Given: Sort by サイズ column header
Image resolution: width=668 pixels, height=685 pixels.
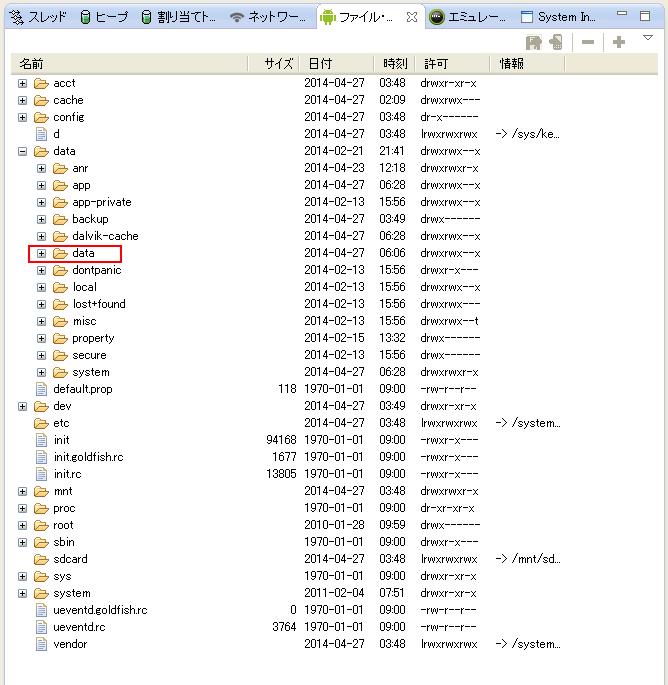Looking at the screenshot, I should [274, 64].
